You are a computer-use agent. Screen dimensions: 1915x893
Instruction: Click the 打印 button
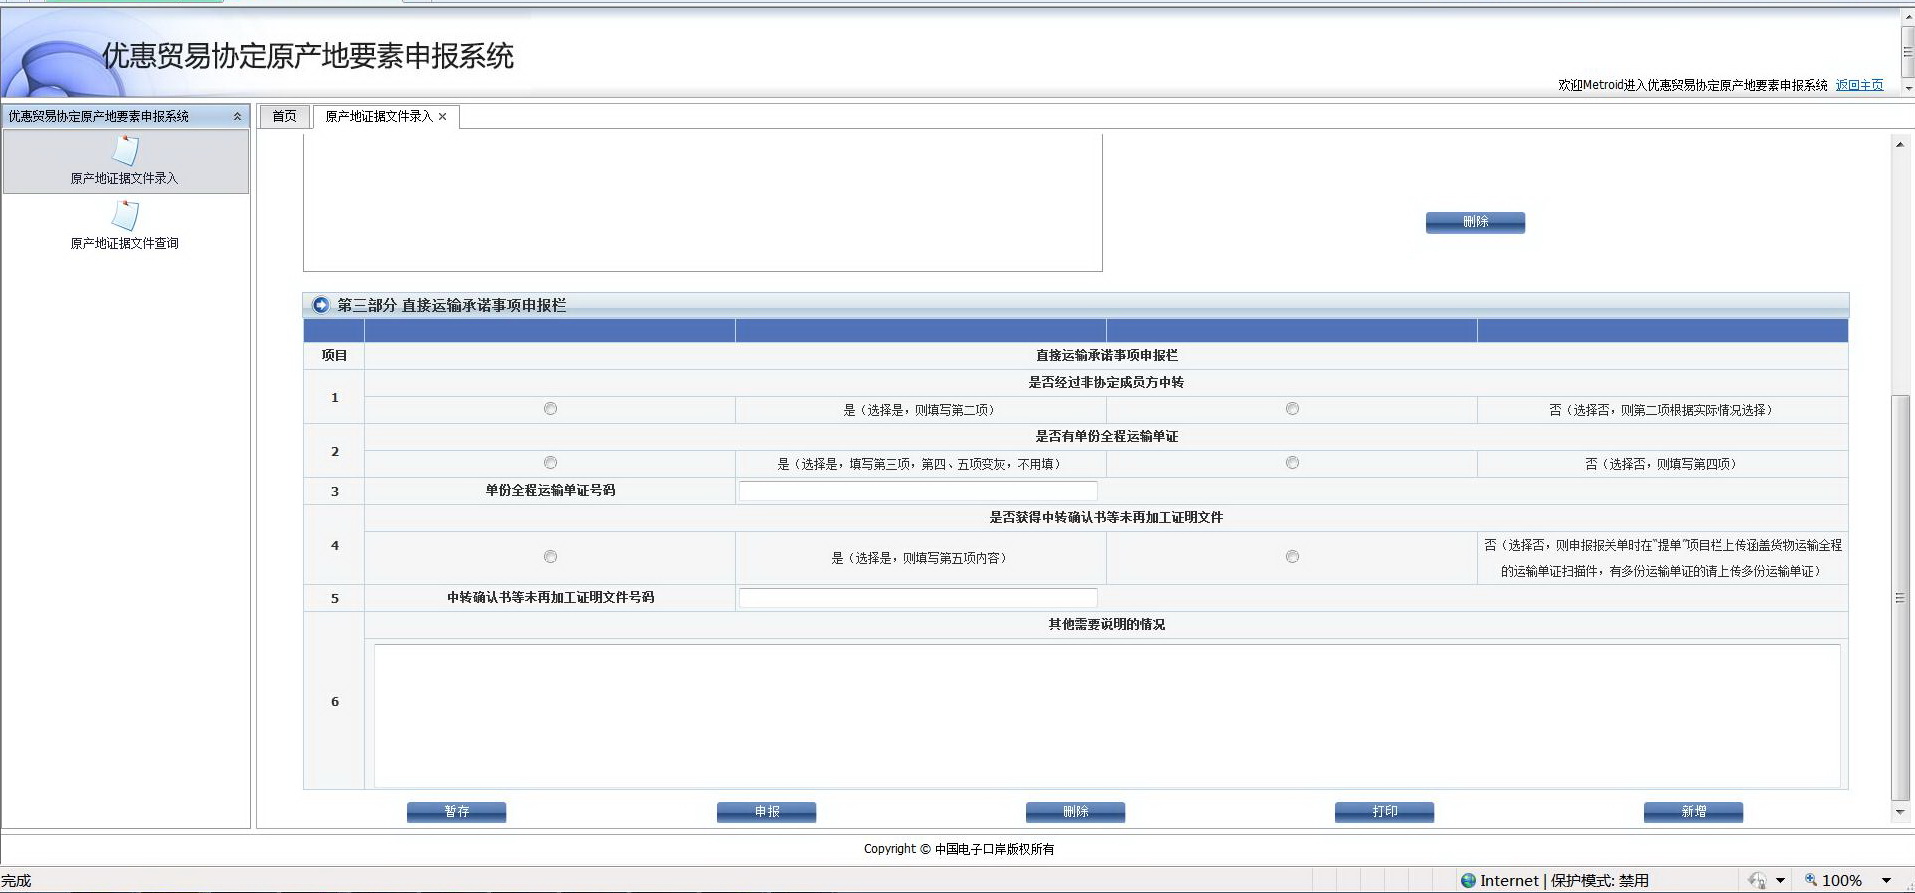[x=1384, y=812]
